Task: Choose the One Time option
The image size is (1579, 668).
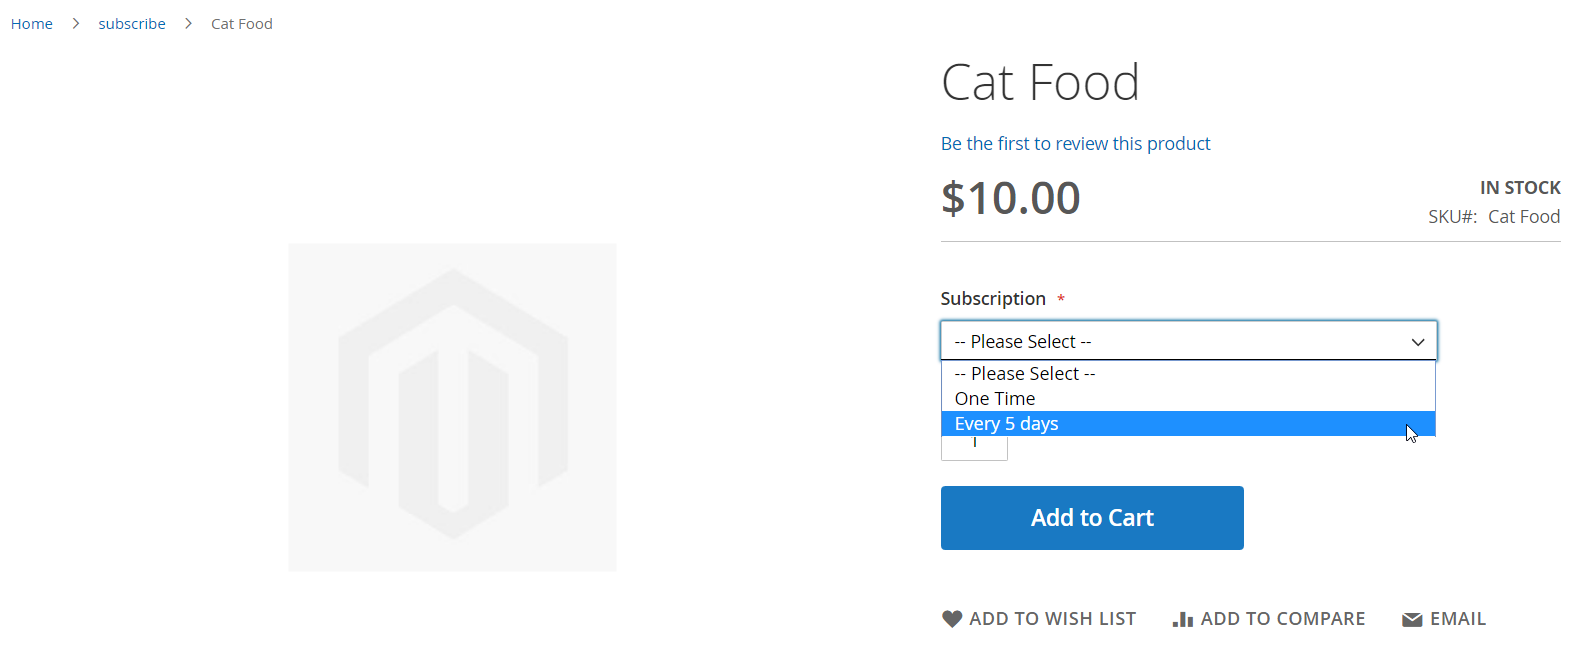Action: pyautogui.click(x=1188, y=399)
